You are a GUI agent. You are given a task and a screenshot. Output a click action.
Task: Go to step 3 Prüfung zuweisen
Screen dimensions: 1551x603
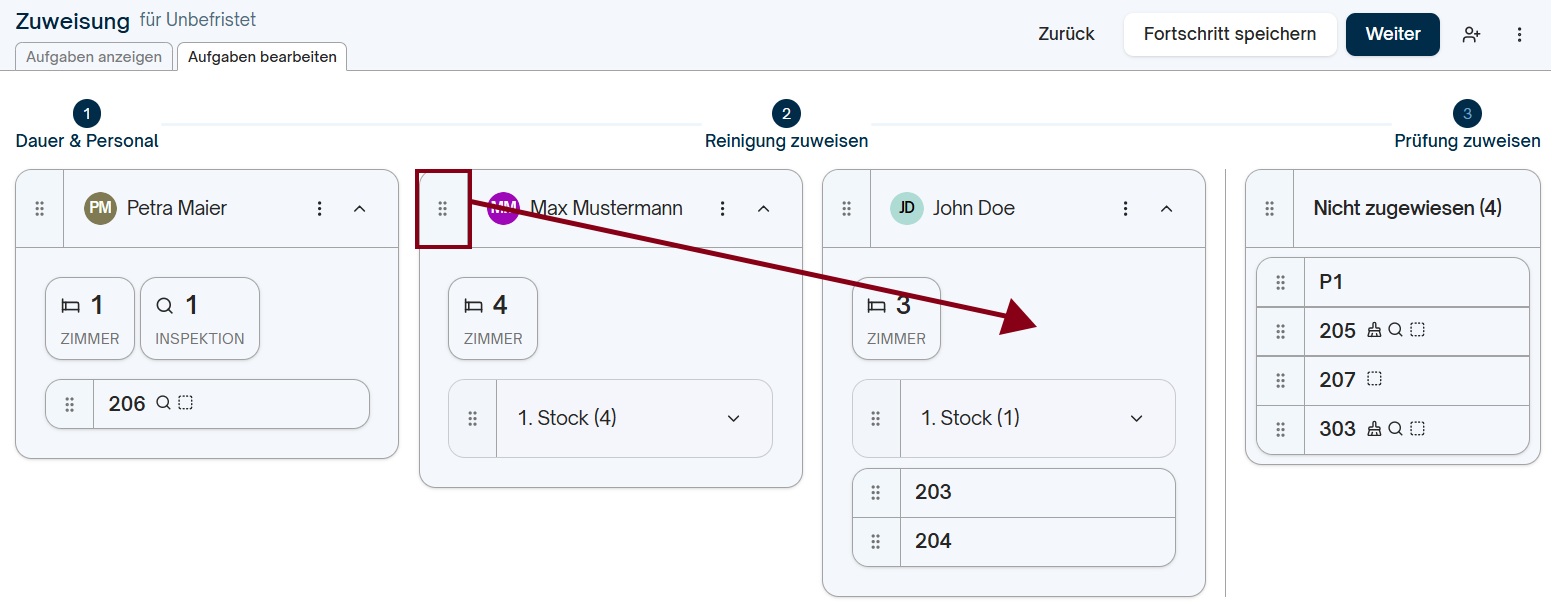(x=1467, y=125)
